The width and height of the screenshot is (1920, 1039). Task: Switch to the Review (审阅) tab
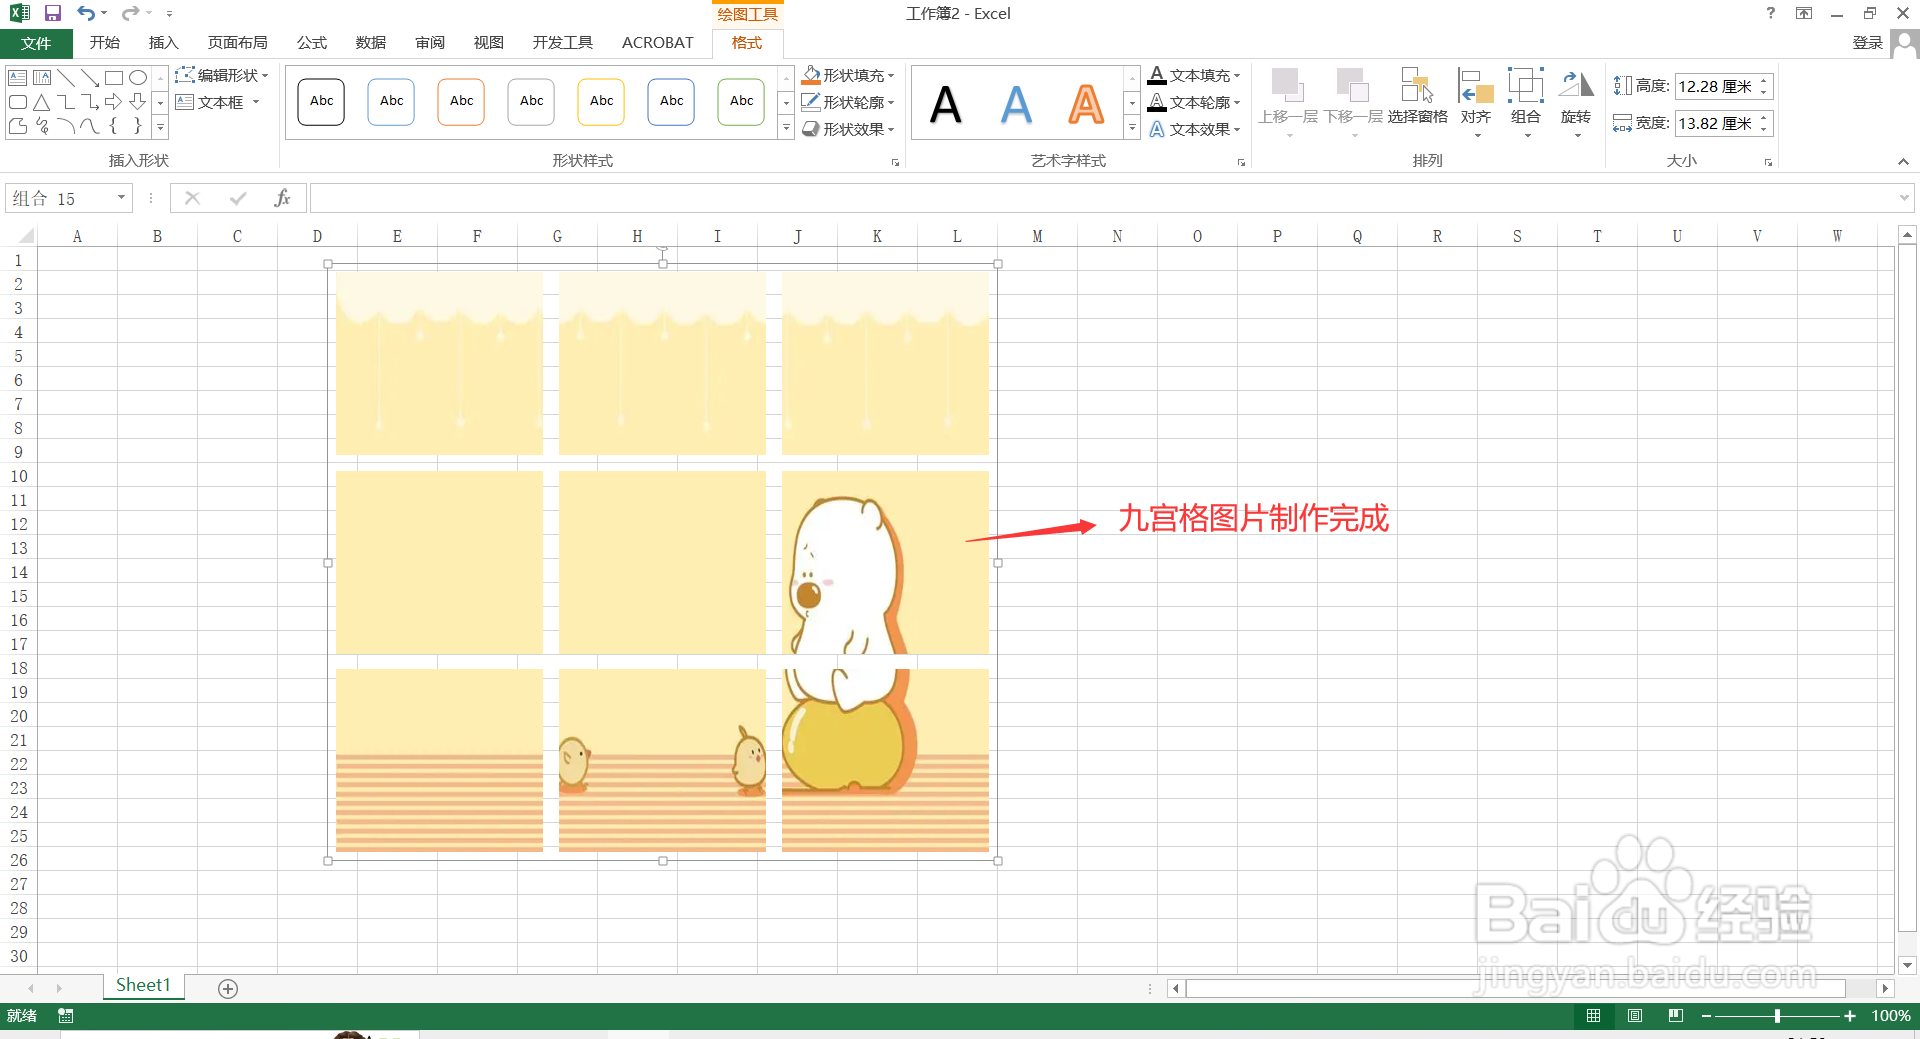pos(430,43)
